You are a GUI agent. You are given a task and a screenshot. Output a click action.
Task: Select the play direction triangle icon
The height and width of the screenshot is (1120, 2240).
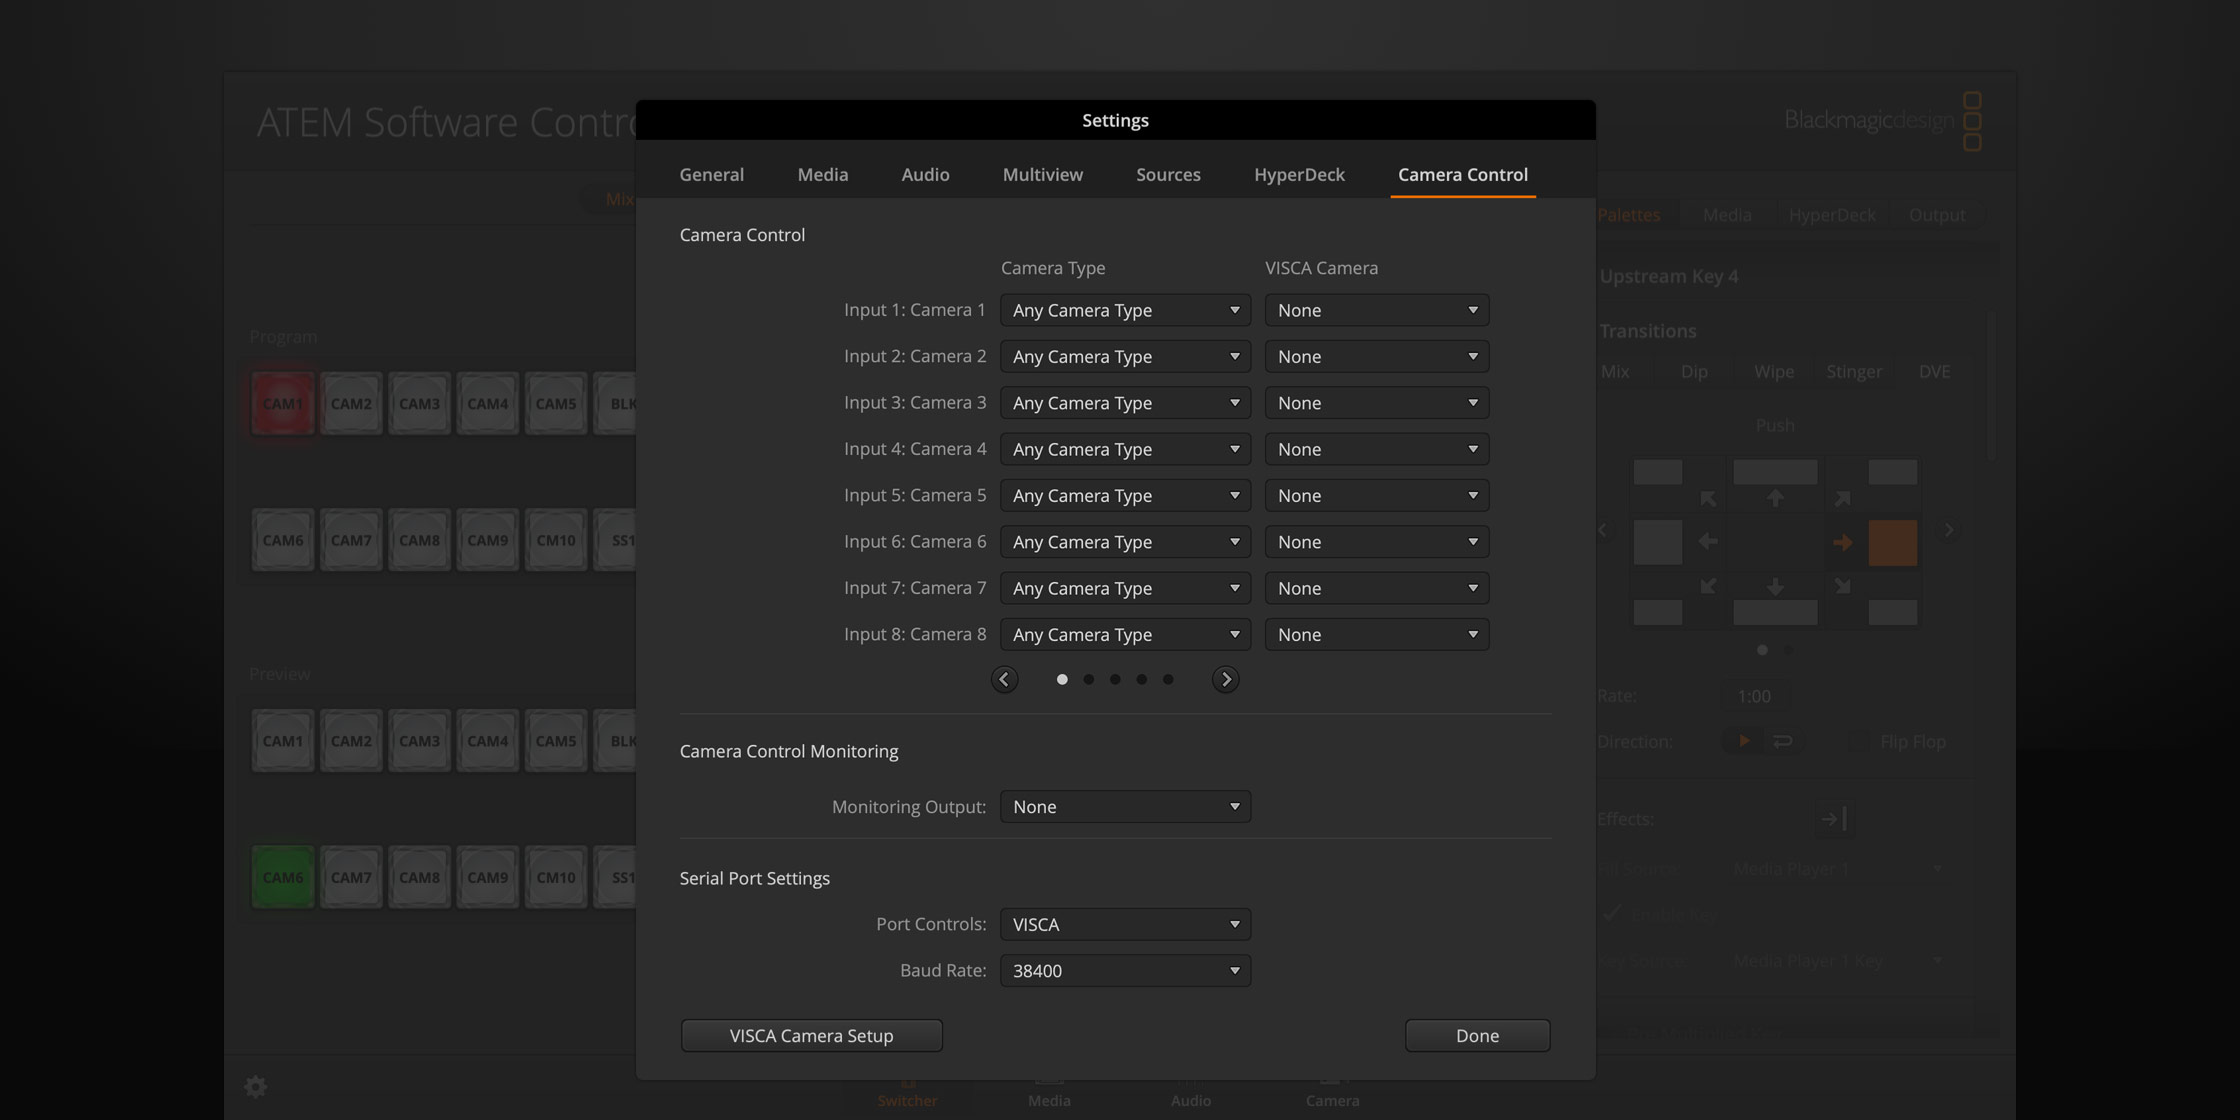(1742, 740)
